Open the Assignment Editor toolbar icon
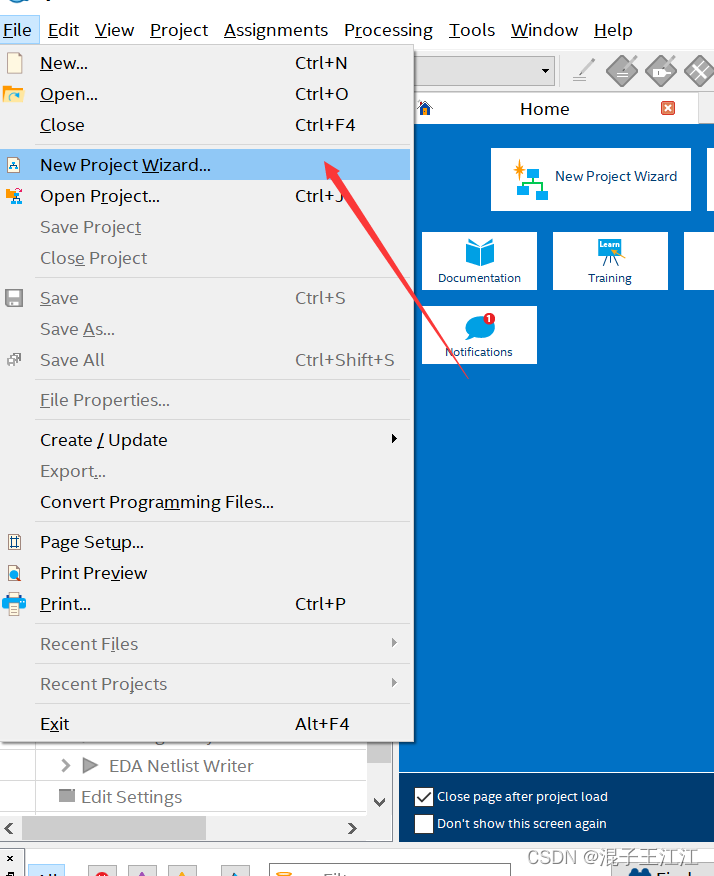 coord(622,71)
